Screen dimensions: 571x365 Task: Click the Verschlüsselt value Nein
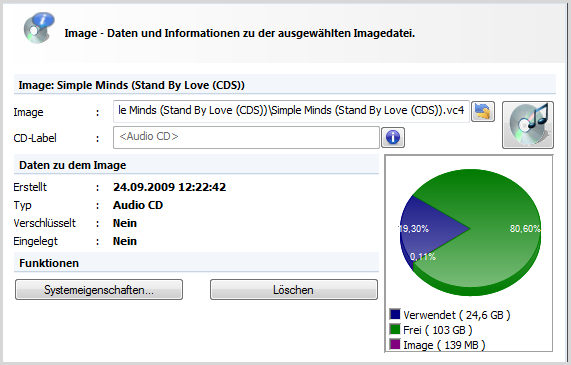click(125, 223)
